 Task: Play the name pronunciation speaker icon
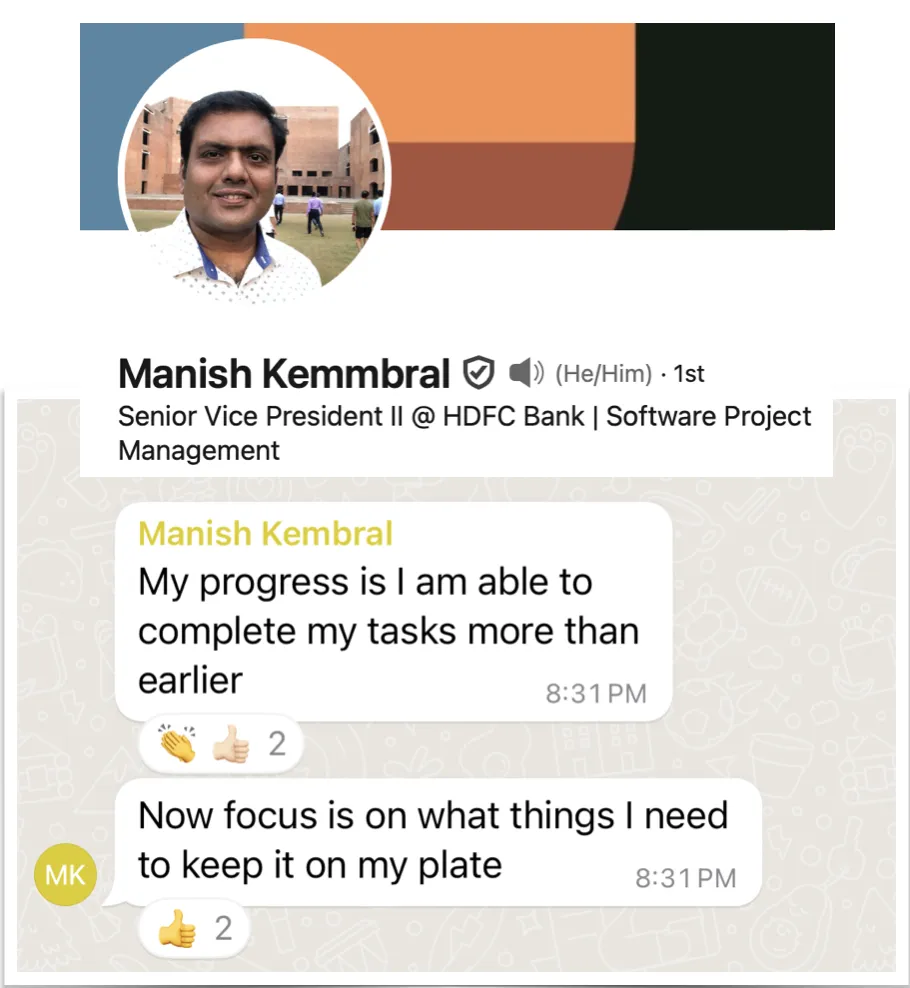pyautogui.click(x=526, y=373)
